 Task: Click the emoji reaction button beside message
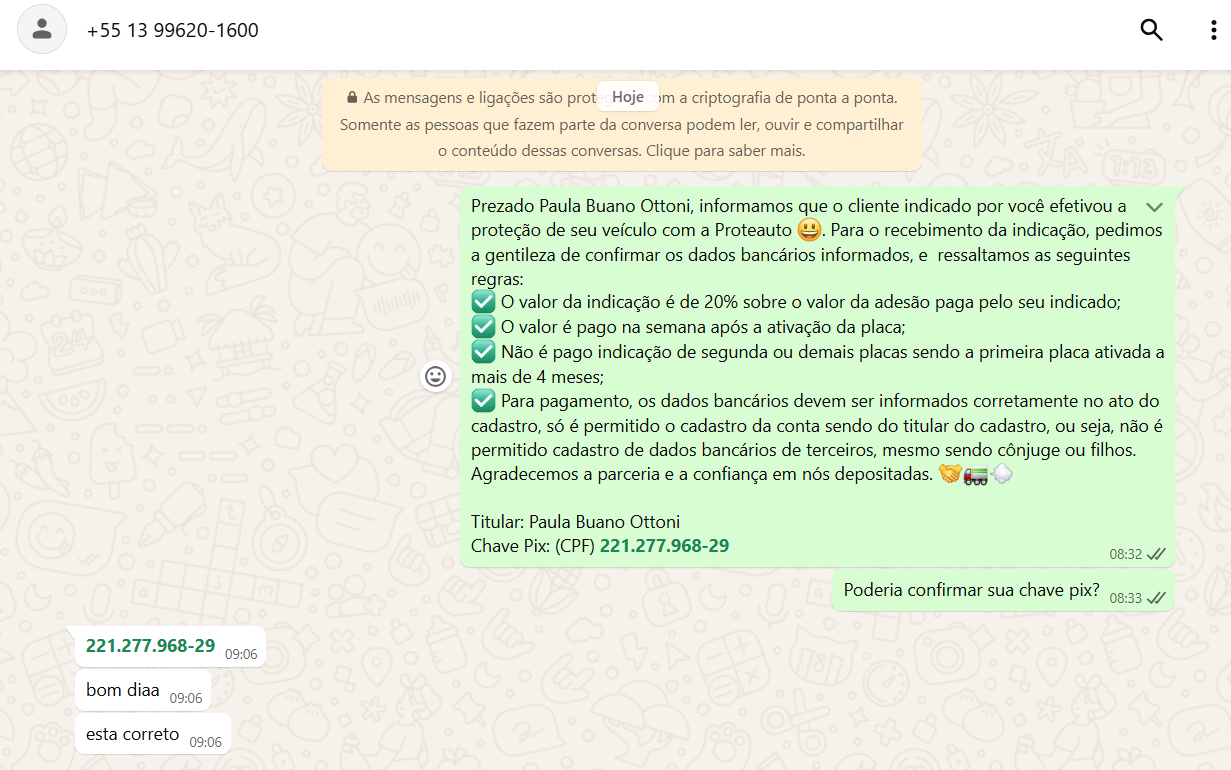pyautogui.click(x=435, y=376)
